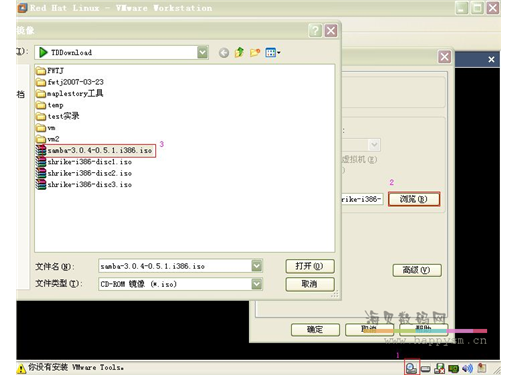
Task: Select the test实录 folder
Action: coord(58,116)
